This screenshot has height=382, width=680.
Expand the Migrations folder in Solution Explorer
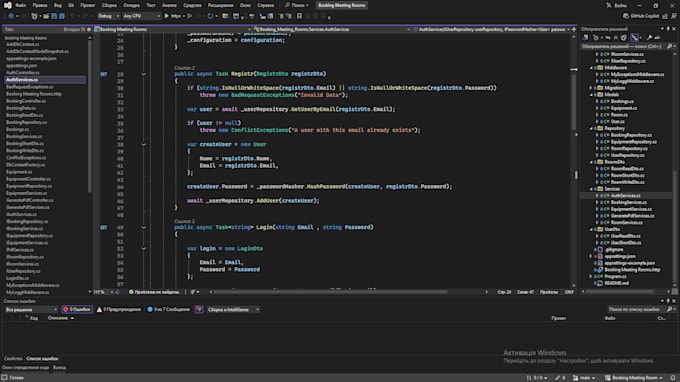point(591,88)
